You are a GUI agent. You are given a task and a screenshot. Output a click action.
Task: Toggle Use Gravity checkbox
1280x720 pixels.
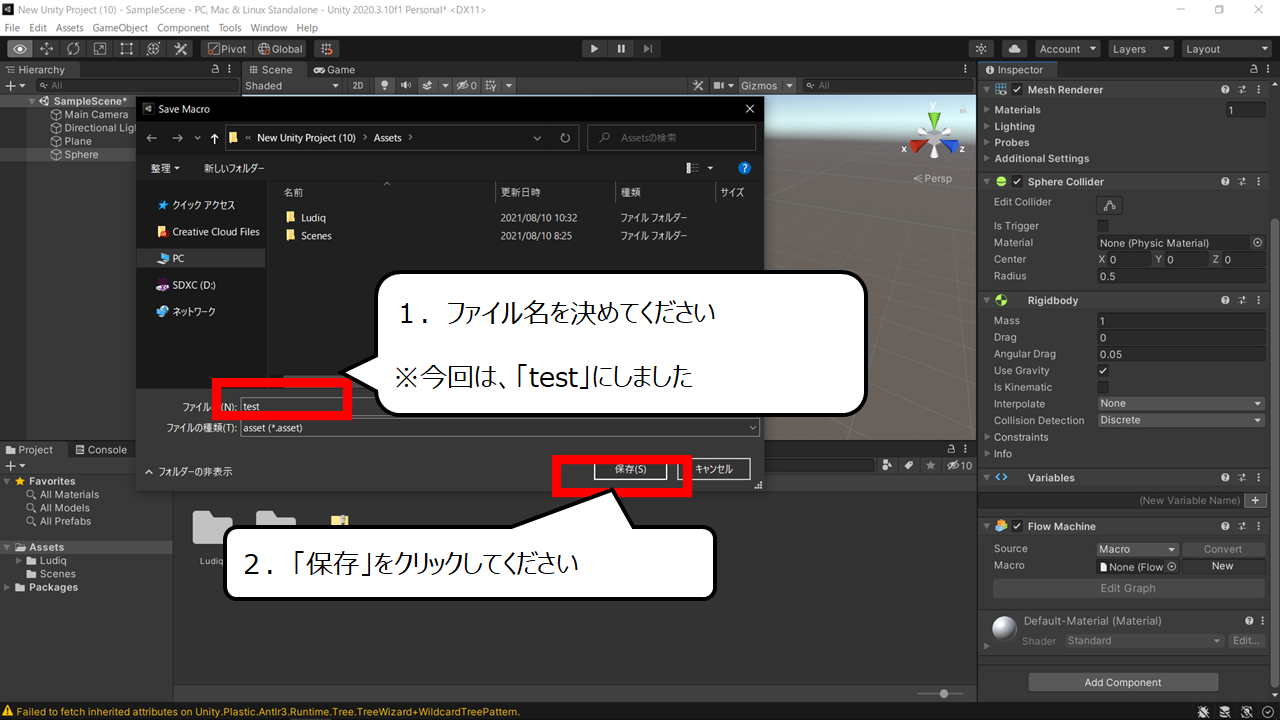(1103, 371)
